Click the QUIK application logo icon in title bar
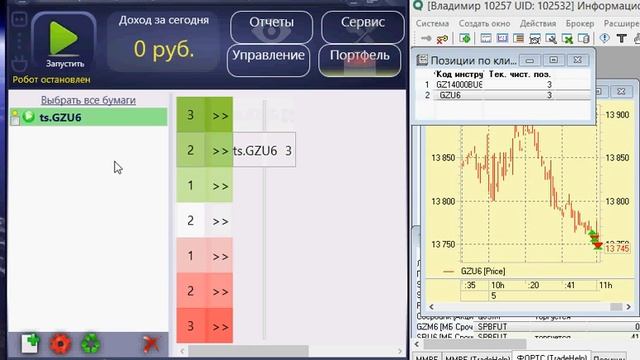 pyautogui.click(x=418, y=5)
